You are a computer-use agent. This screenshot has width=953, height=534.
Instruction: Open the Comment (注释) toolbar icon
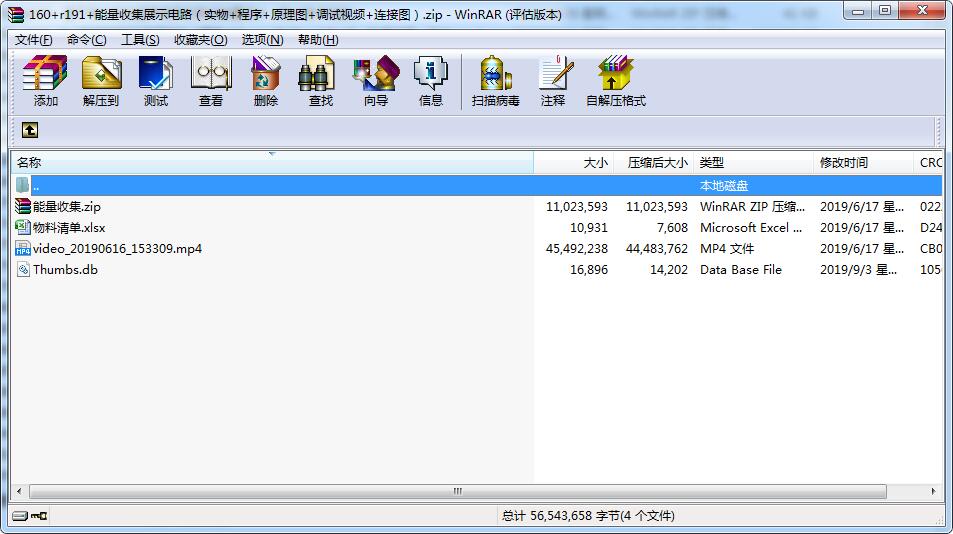point(554,81)
